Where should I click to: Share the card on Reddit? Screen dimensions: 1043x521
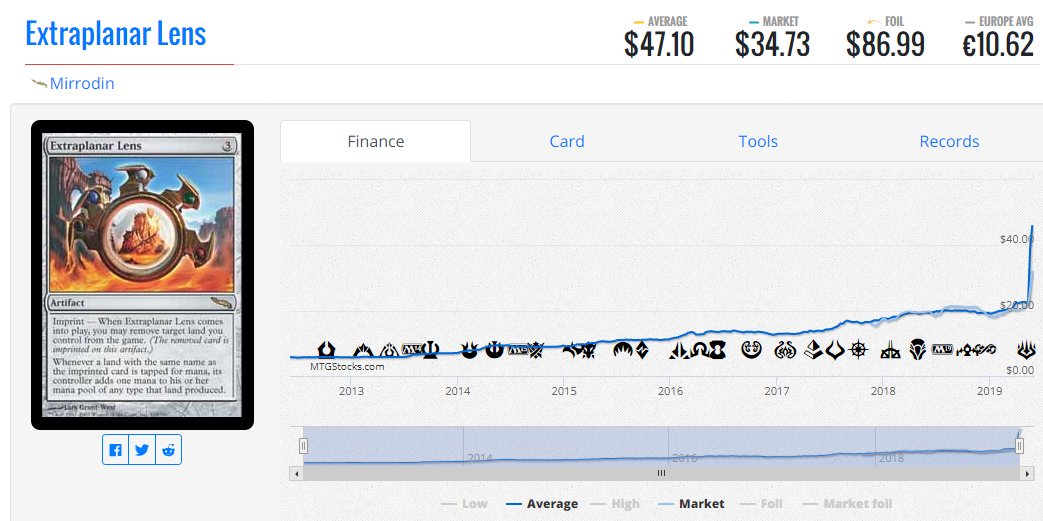coord(168,450)
